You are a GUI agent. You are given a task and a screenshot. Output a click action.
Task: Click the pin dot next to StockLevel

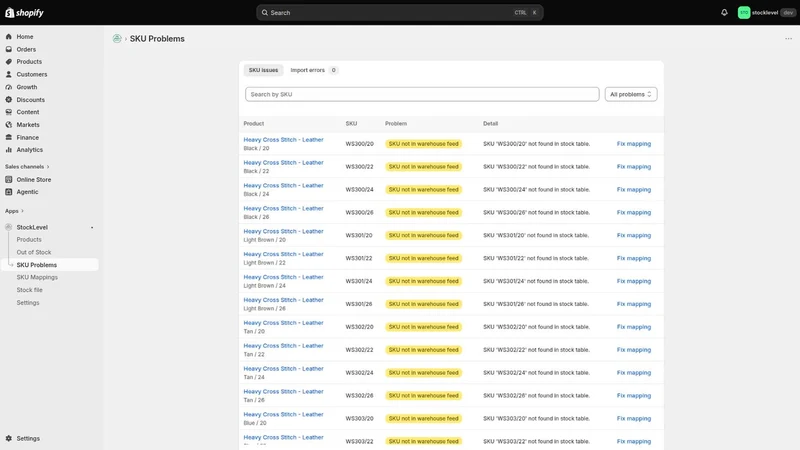click(92, 228)
